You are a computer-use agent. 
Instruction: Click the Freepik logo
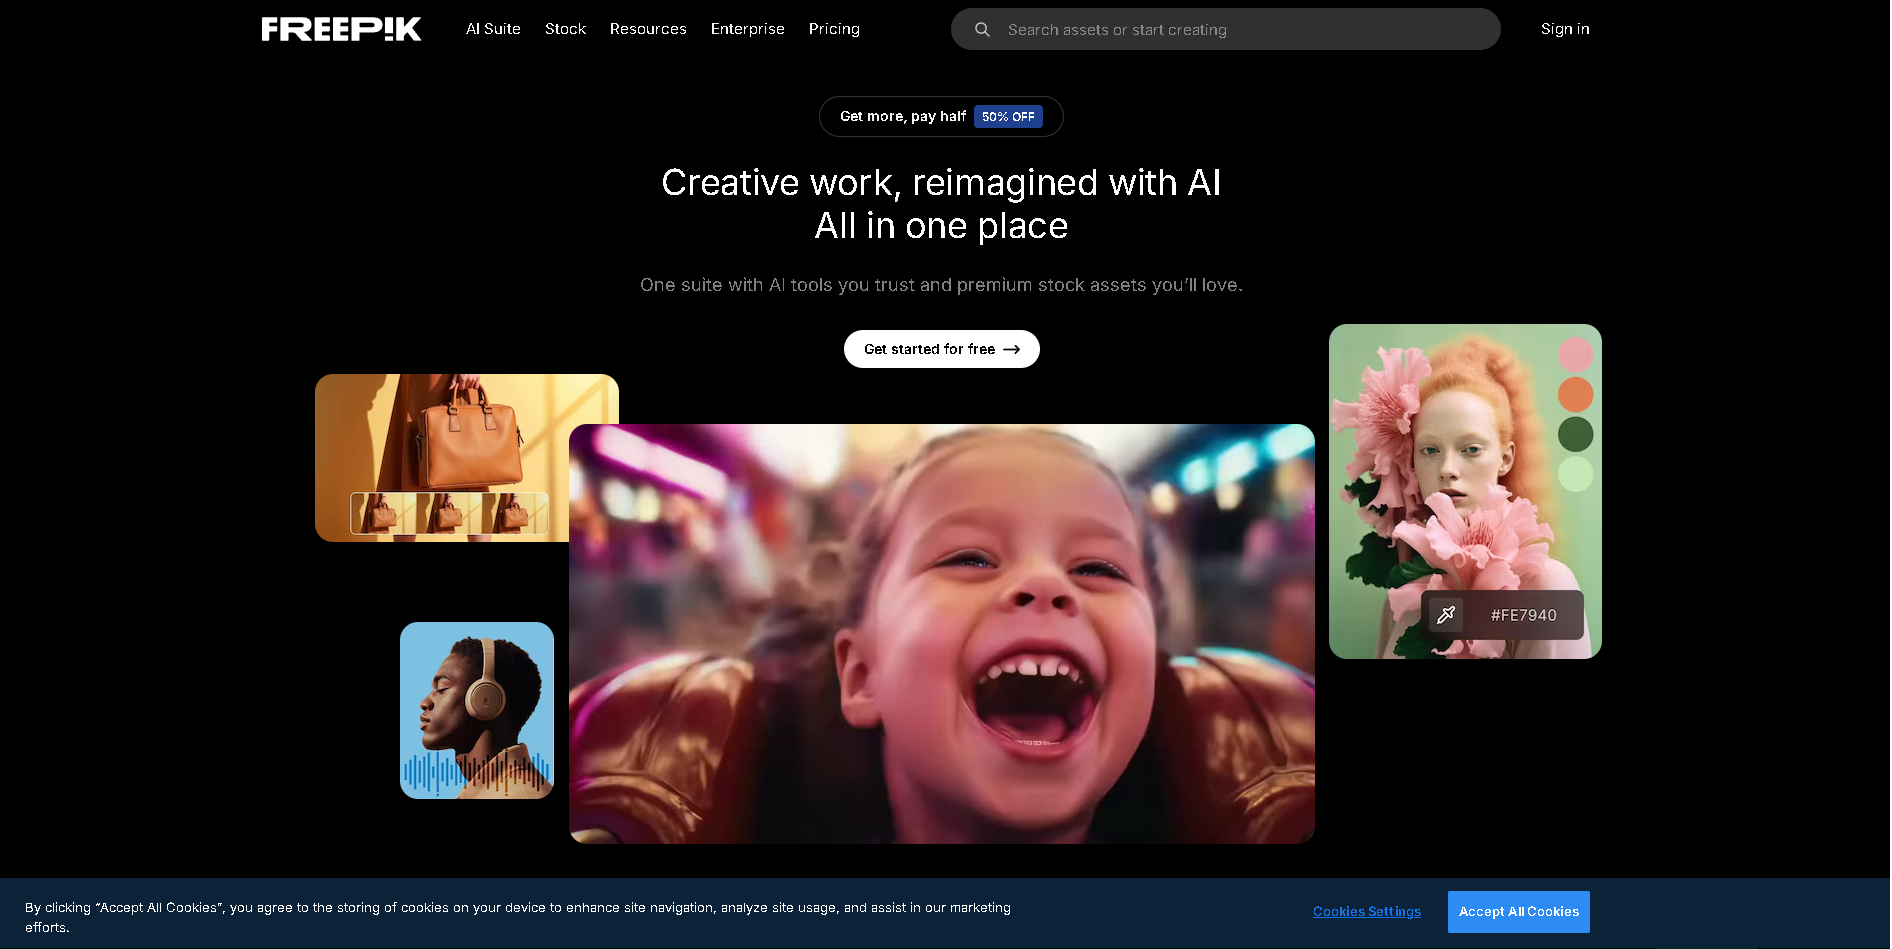[341, 29]
